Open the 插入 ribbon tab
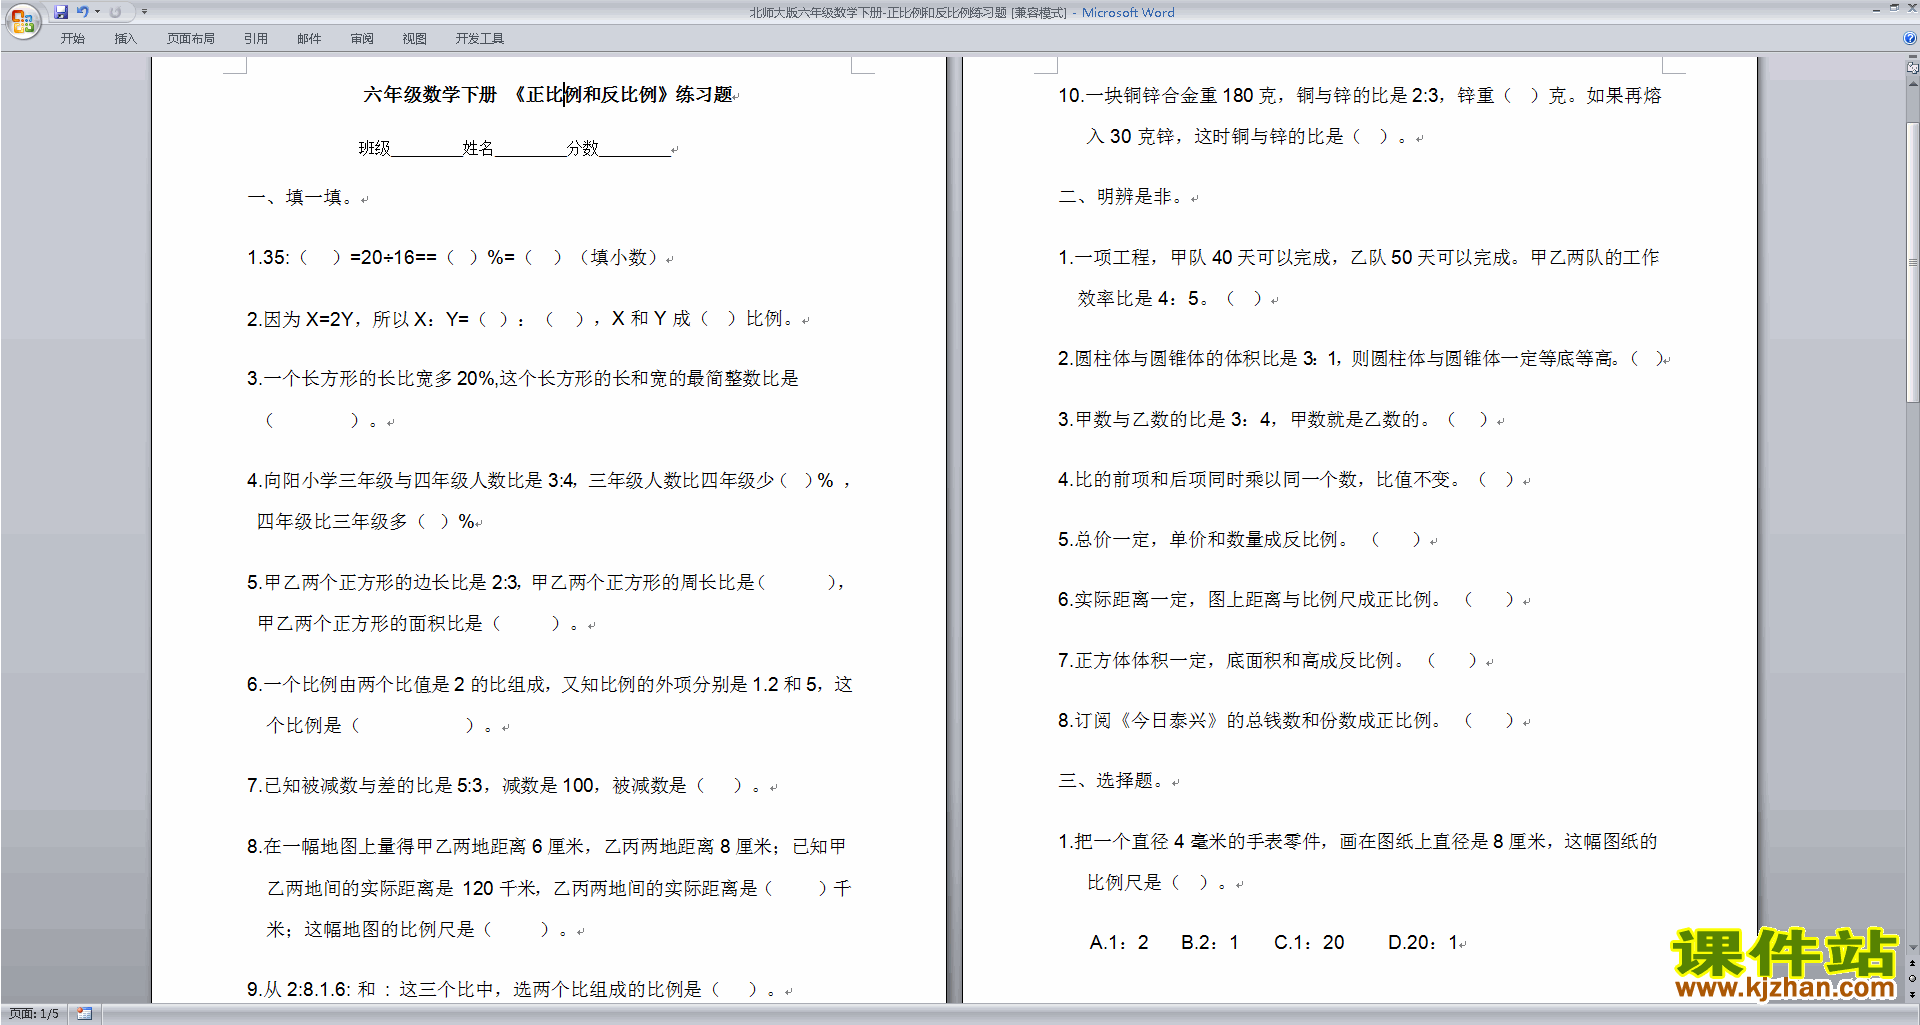Image resolution: width=1920 pixels, height=1025 pixels. (x=125, y=38)
